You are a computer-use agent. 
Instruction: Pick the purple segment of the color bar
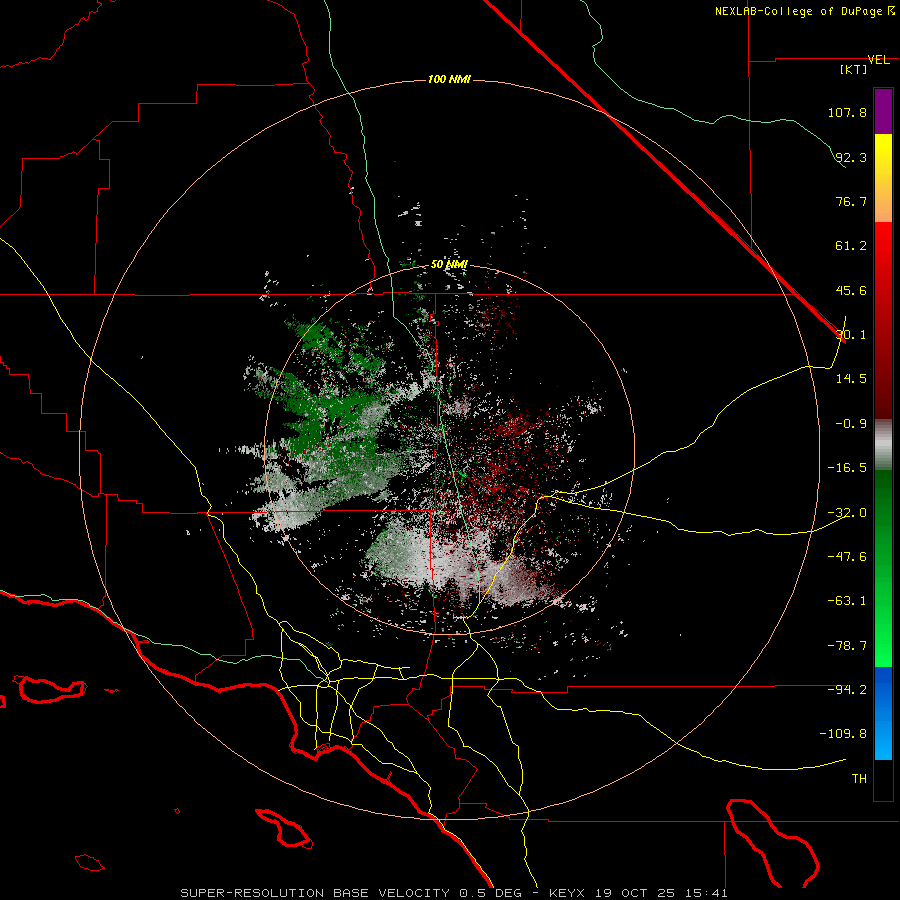click(883, 111)
